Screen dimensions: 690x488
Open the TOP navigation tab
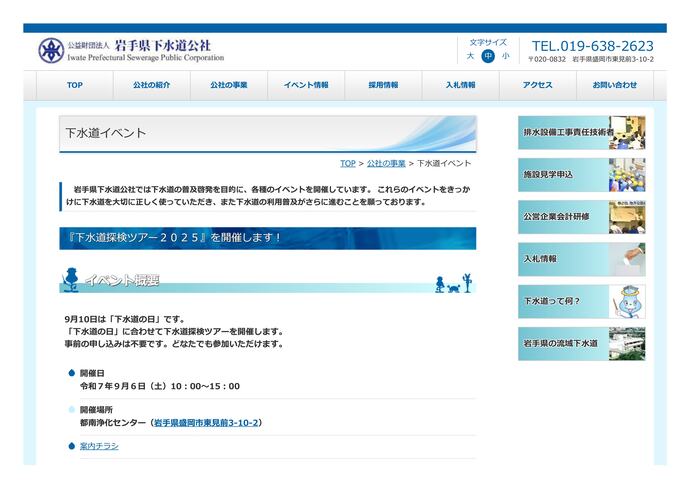pos(75,86)
